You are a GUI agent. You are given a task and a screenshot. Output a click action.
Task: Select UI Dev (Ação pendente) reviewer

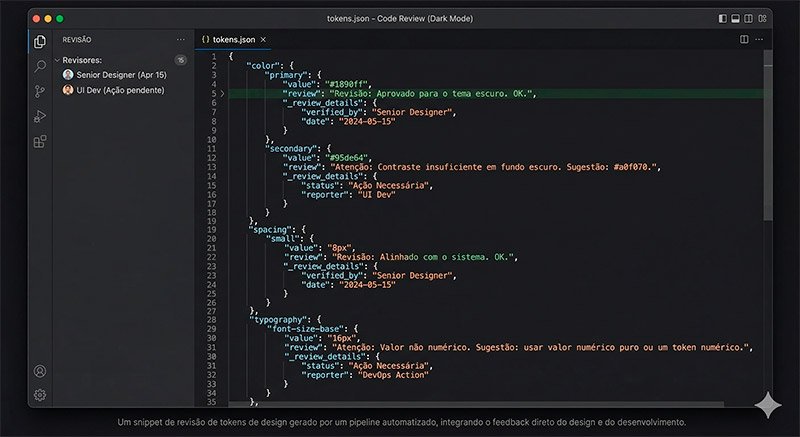click(120, 90)
